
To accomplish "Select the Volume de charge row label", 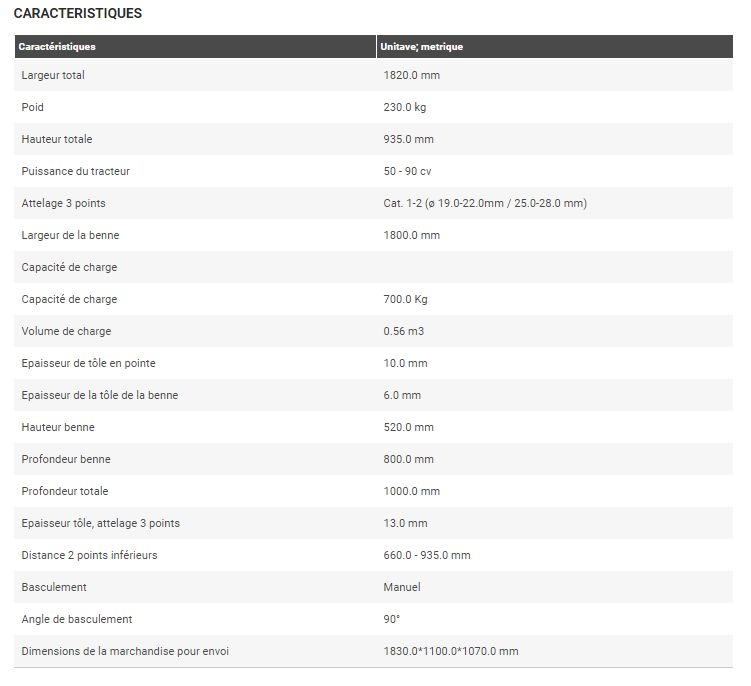I will point(66,331).
